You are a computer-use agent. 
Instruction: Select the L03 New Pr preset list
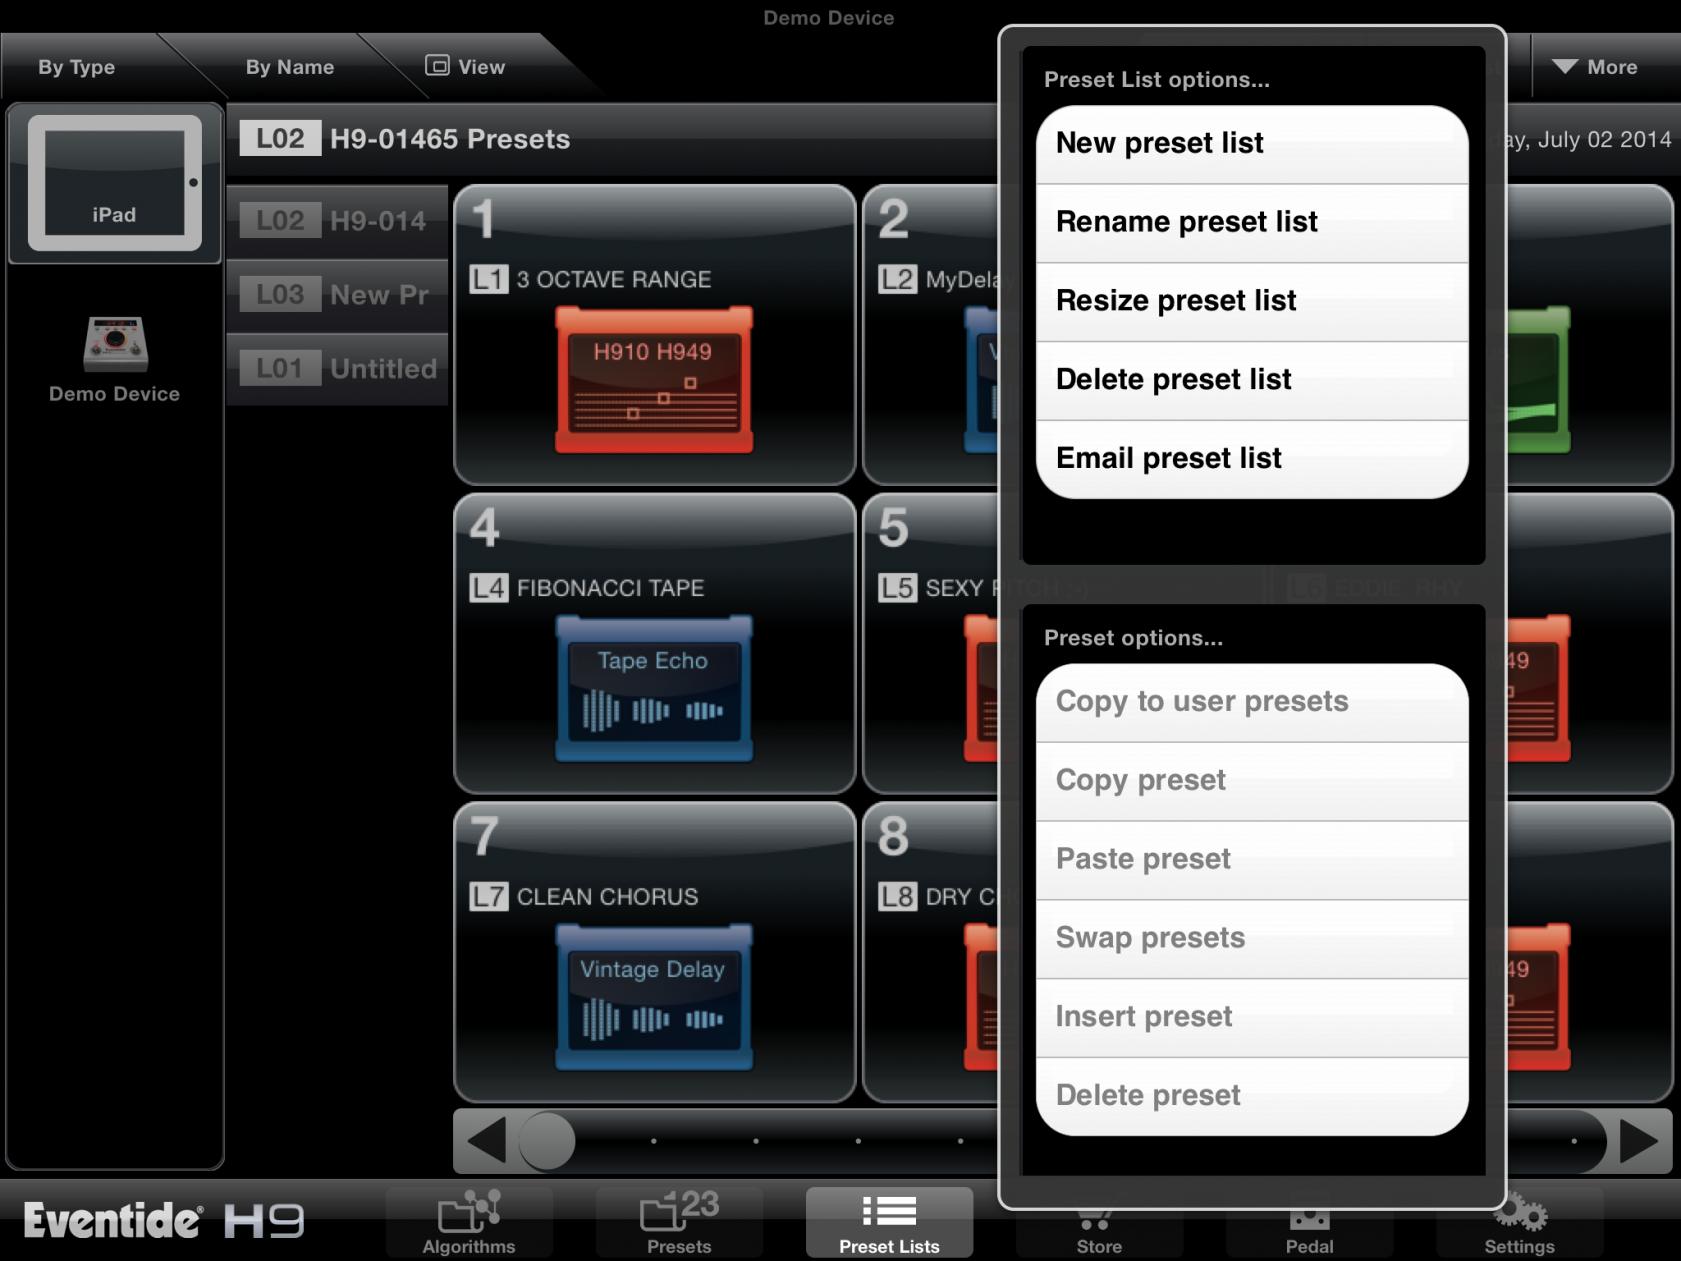[338, 294]
